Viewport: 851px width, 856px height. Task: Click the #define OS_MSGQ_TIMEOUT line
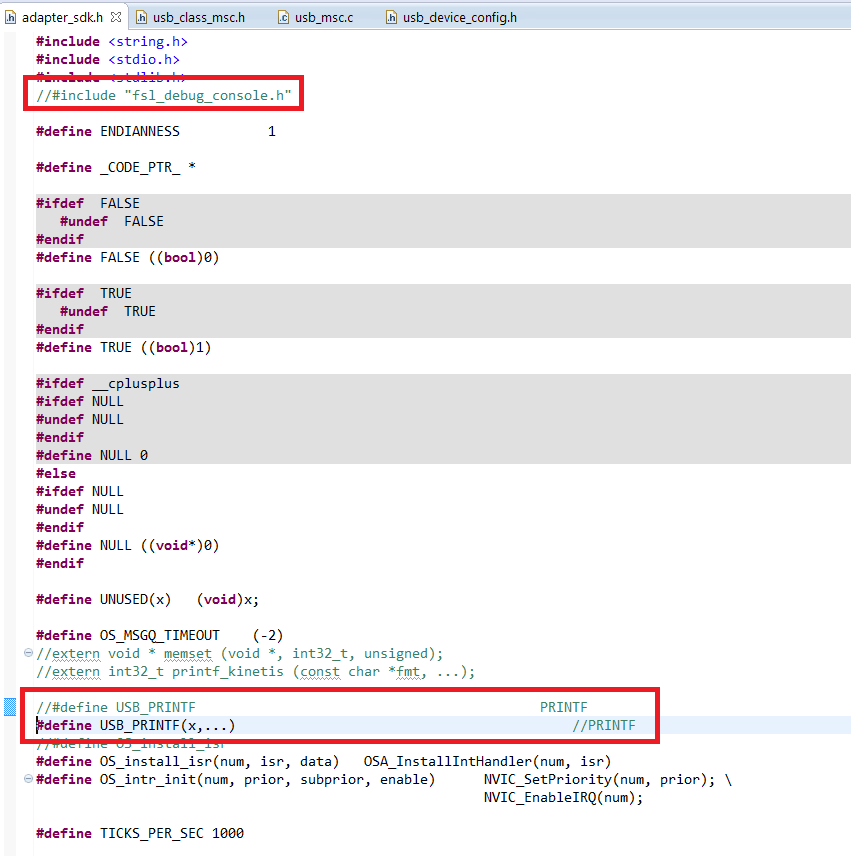pos(160,636)
